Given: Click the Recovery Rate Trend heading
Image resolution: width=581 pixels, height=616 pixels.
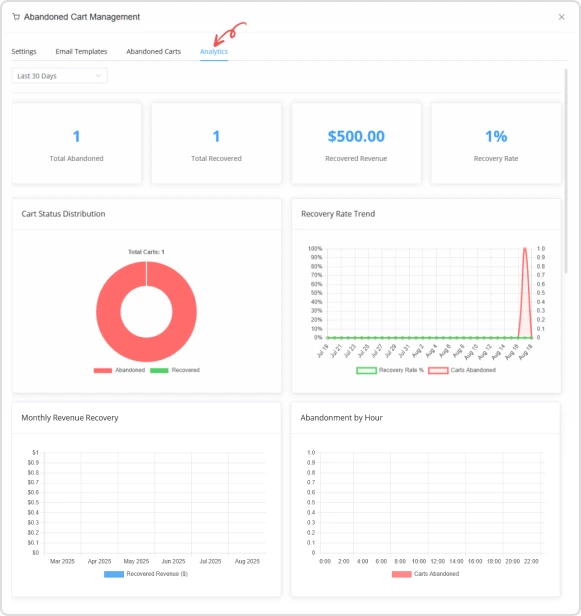Looking at the screenshot, I should pos(338,214).
